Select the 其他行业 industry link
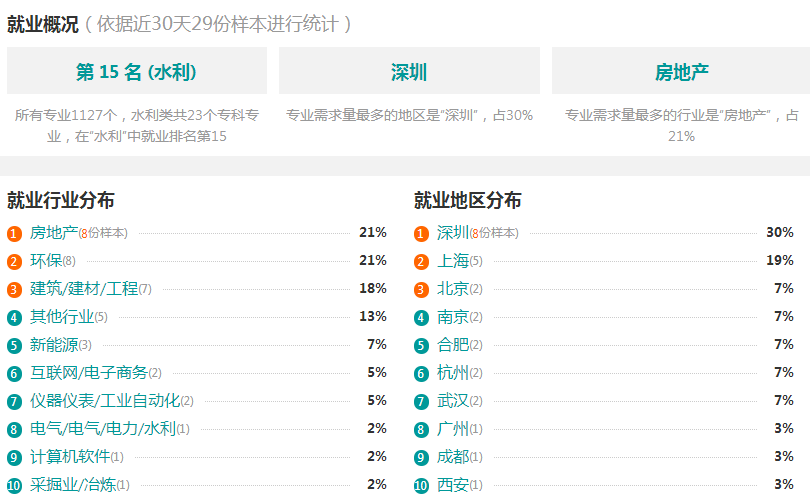This screenshot has width=810, height=503. (62, 317)
